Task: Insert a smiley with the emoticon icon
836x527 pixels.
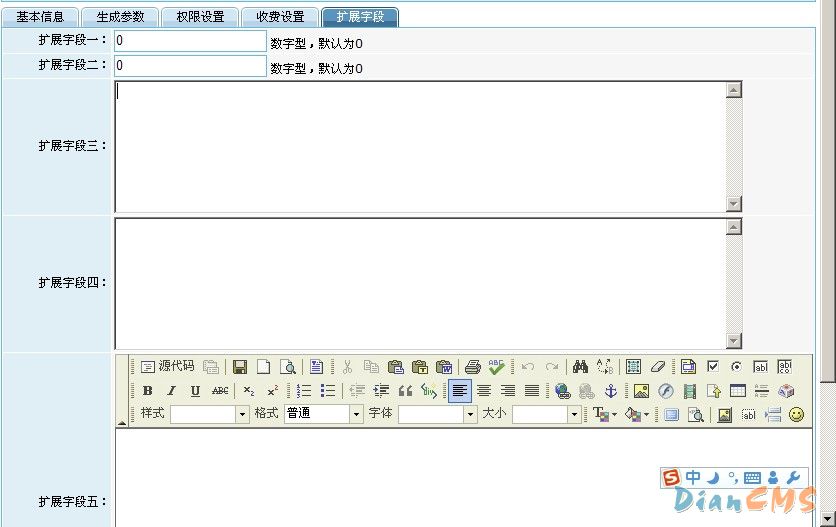Action: tap(796, 414)
